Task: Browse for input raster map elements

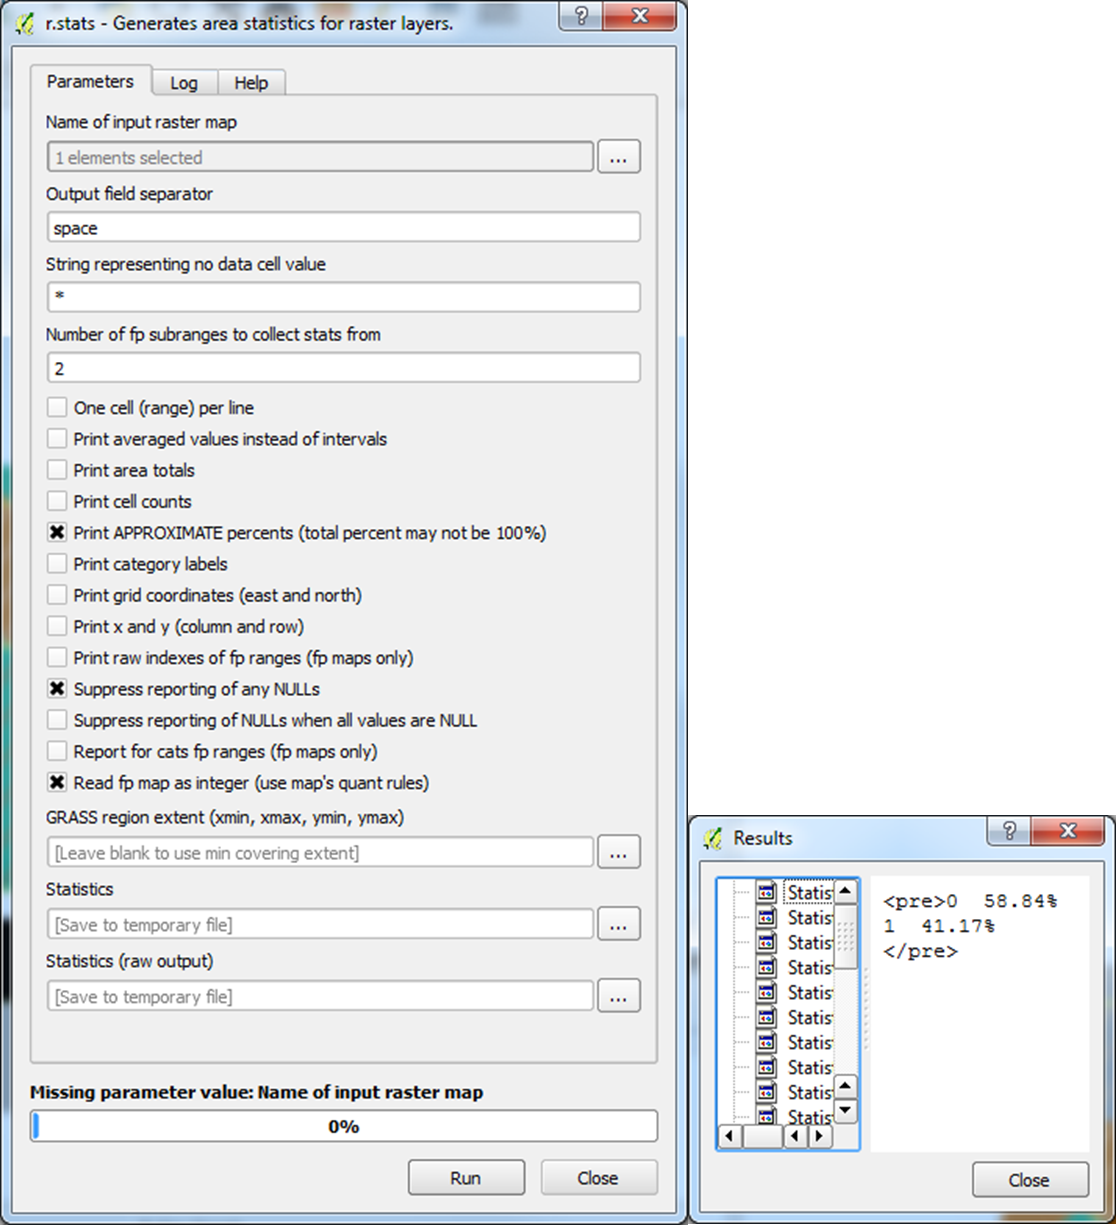Action: 618,156
